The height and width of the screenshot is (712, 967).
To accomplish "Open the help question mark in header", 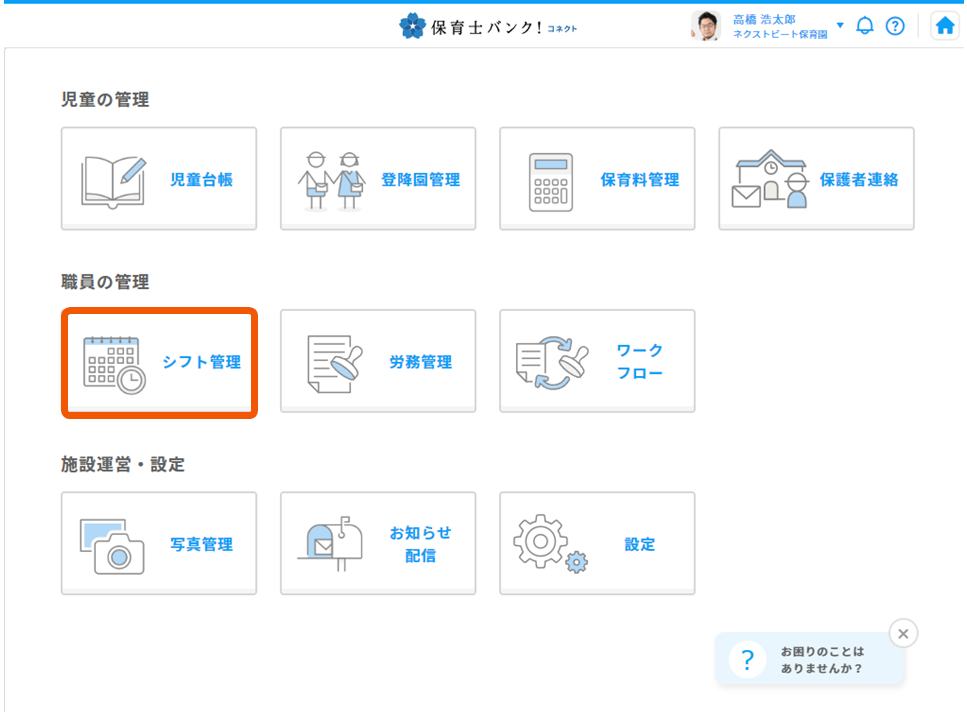I will pyautogui.click(x=895, y=26).
